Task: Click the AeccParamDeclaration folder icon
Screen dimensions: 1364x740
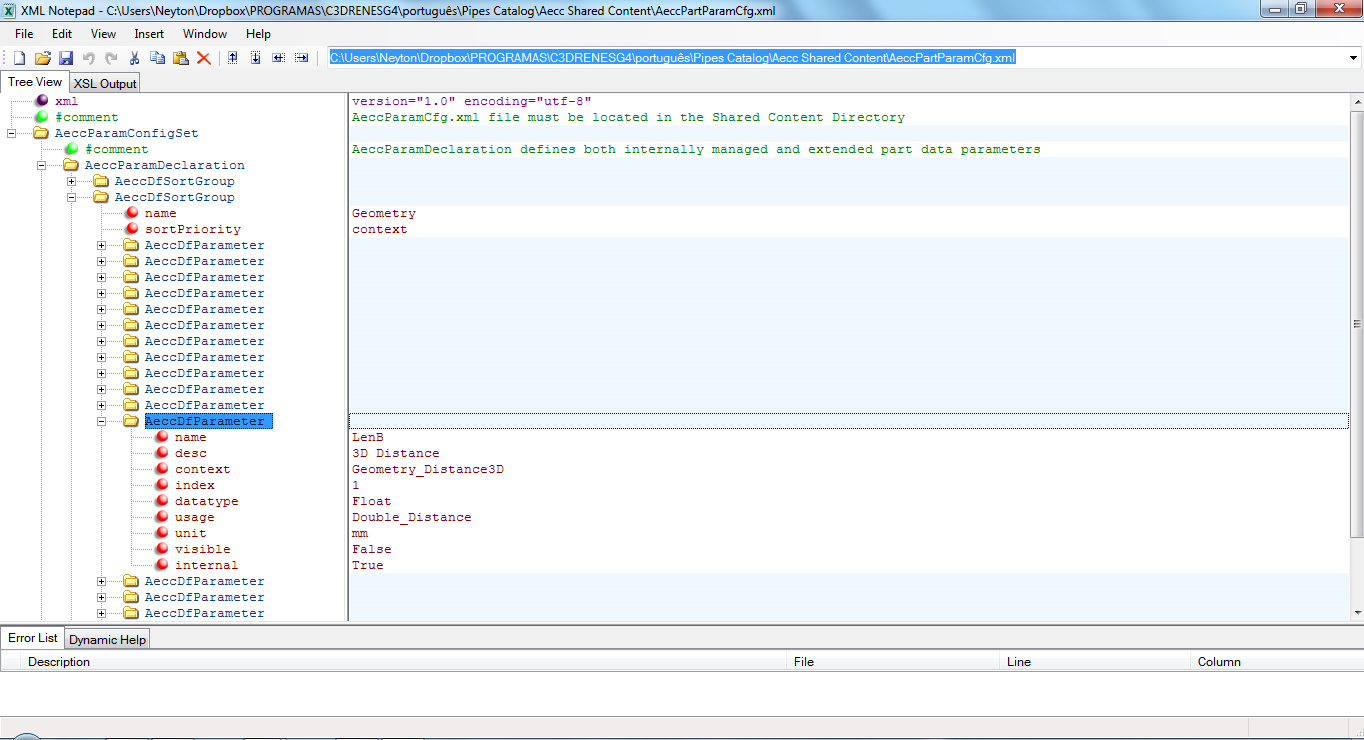Action: [x=71, y=165]
